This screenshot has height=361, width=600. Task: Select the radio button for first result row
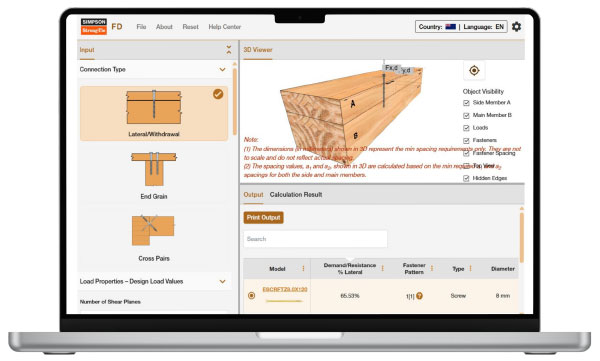(x=251, y=296)
